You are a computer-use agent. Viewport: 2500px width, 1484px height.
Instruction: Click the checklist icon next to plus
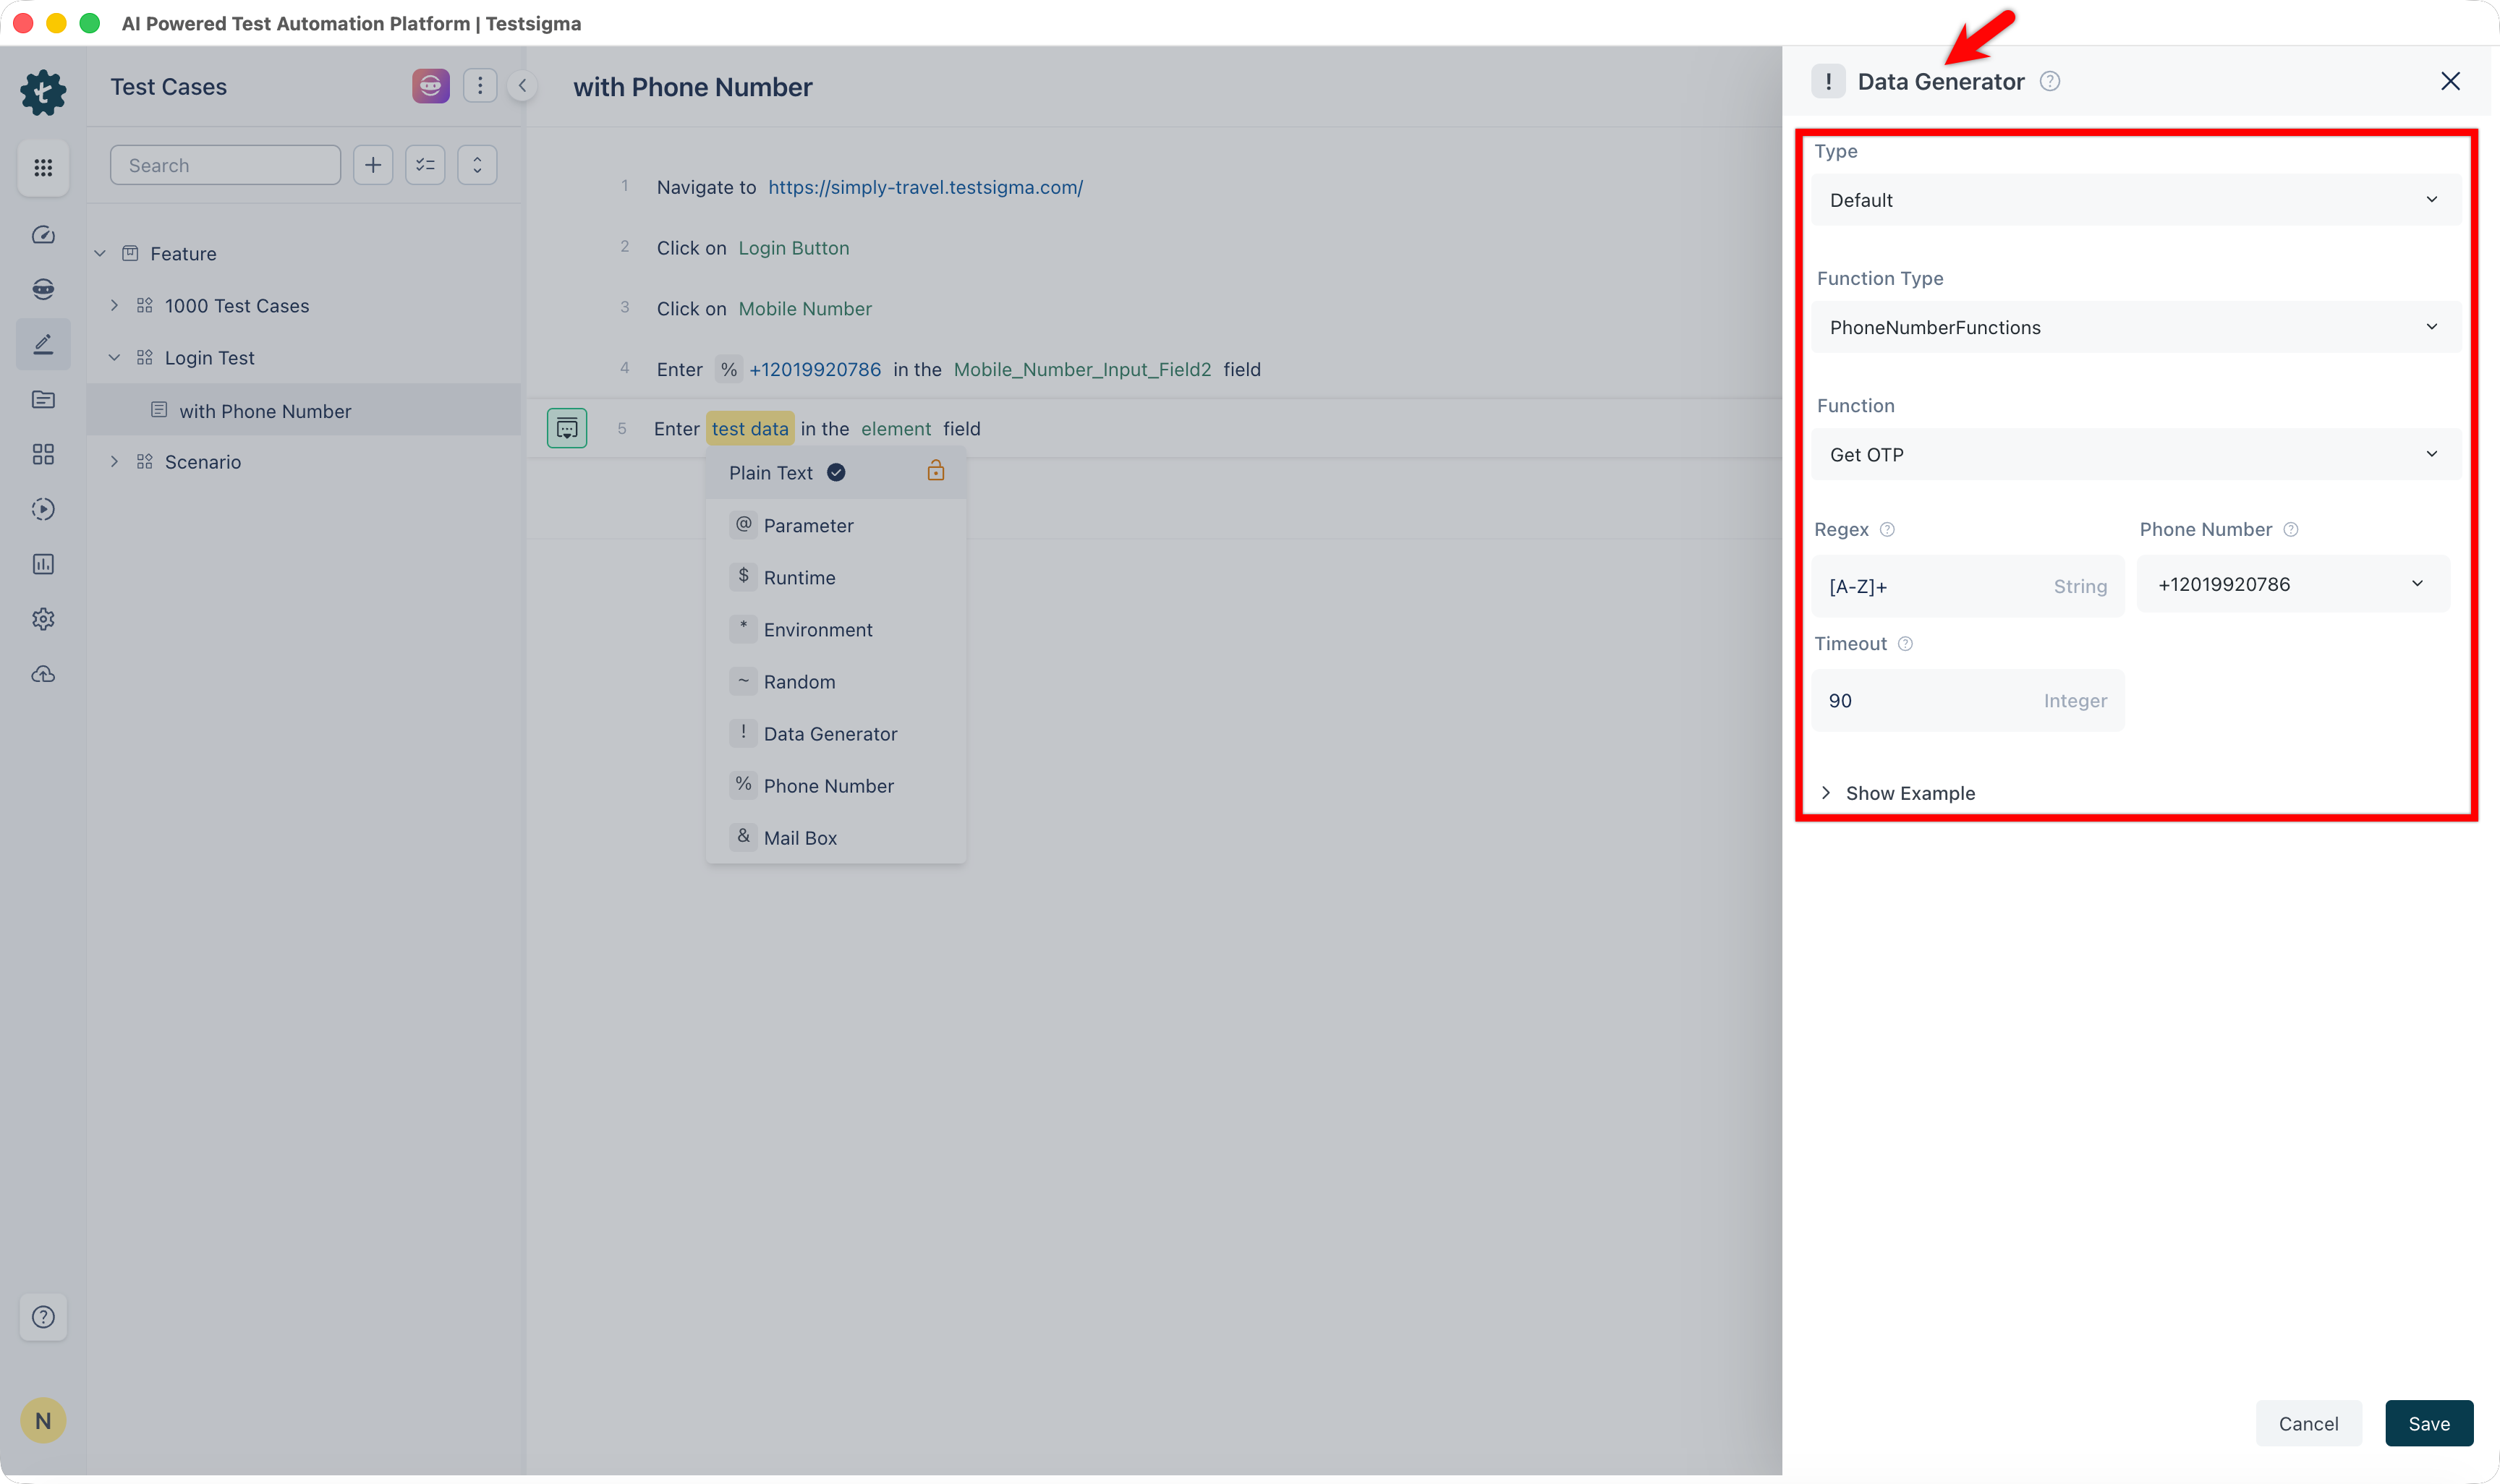(x=425, y=165)
